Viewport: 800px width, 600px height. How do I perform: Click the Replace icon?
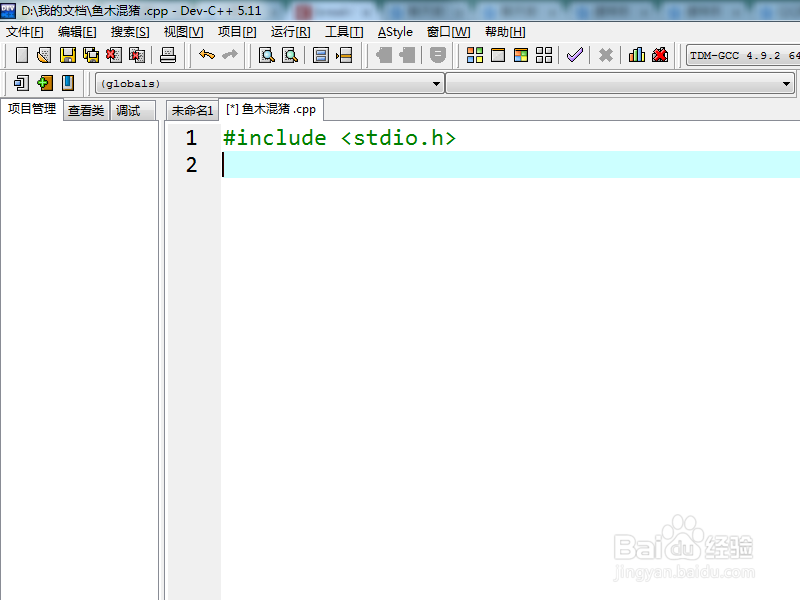pos(290,55)
